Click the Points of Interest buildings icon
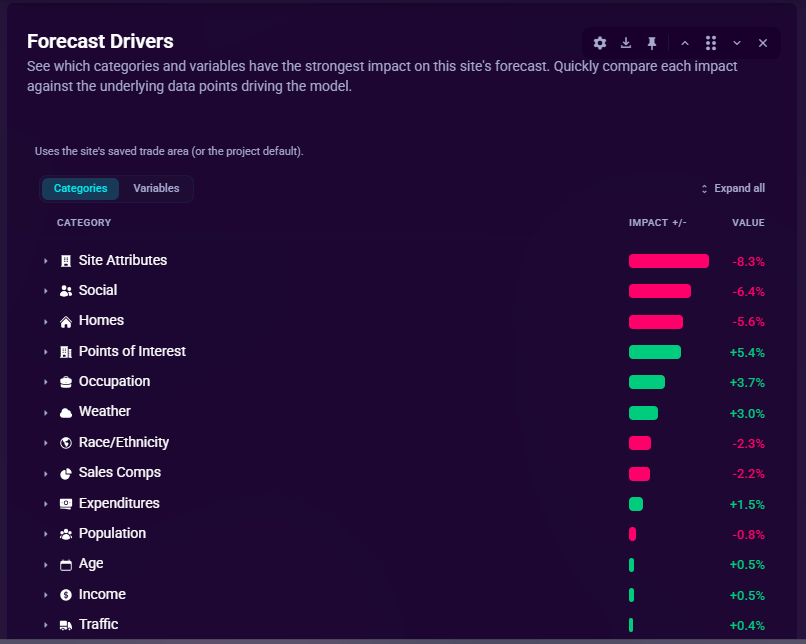This screenshot has width=806, height=644. point(66,352)
